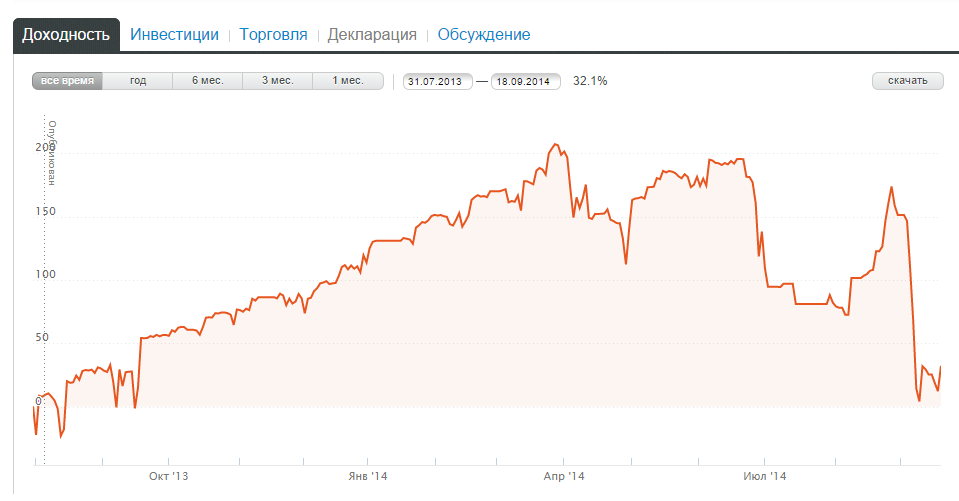Switch to the Обсуждение tab

point(484,34)
